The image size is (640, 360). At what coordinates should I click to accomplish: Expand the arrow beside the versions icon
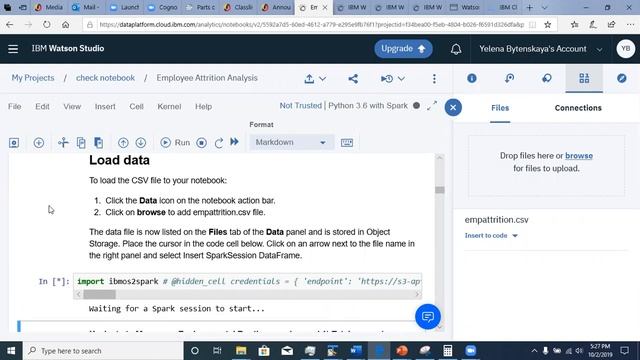pos(401,78)
